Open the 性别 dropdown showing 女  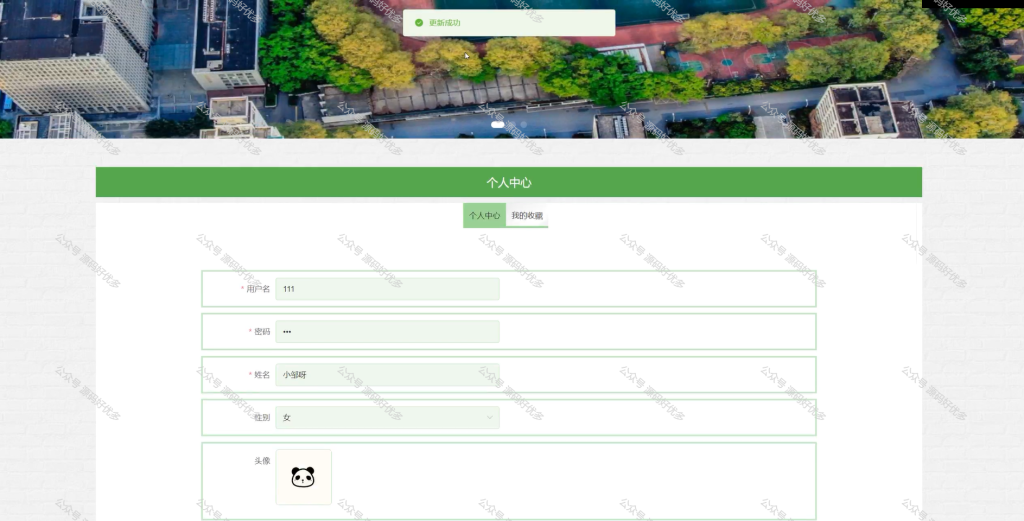387,417
